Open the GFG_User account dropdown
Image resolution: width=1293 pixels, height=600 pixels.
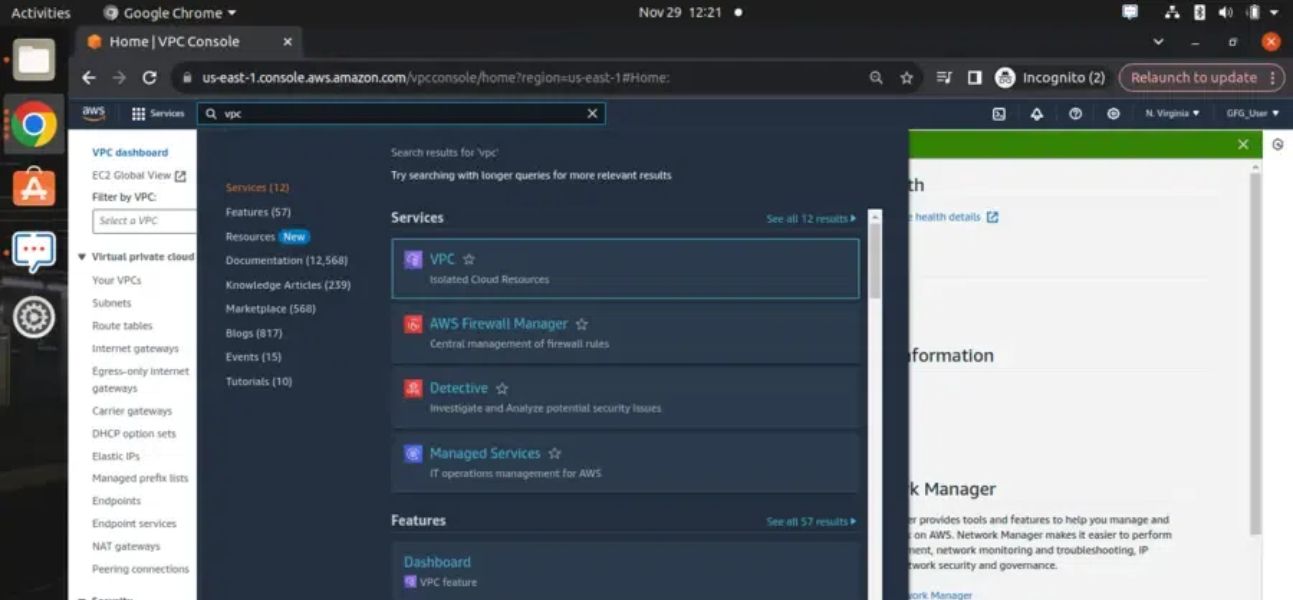point(1252,114)
